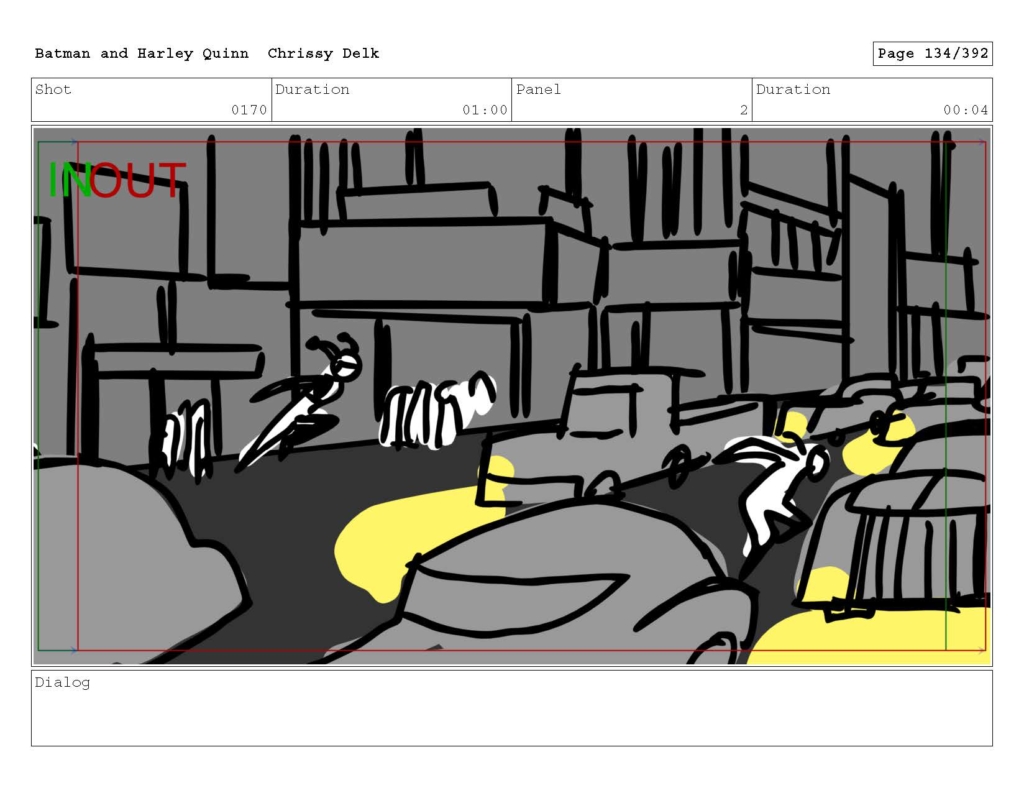The height and width of the screenshot is (793, 1024).
Task: Select the Panel number "2"
Action: tap(744, 110)
